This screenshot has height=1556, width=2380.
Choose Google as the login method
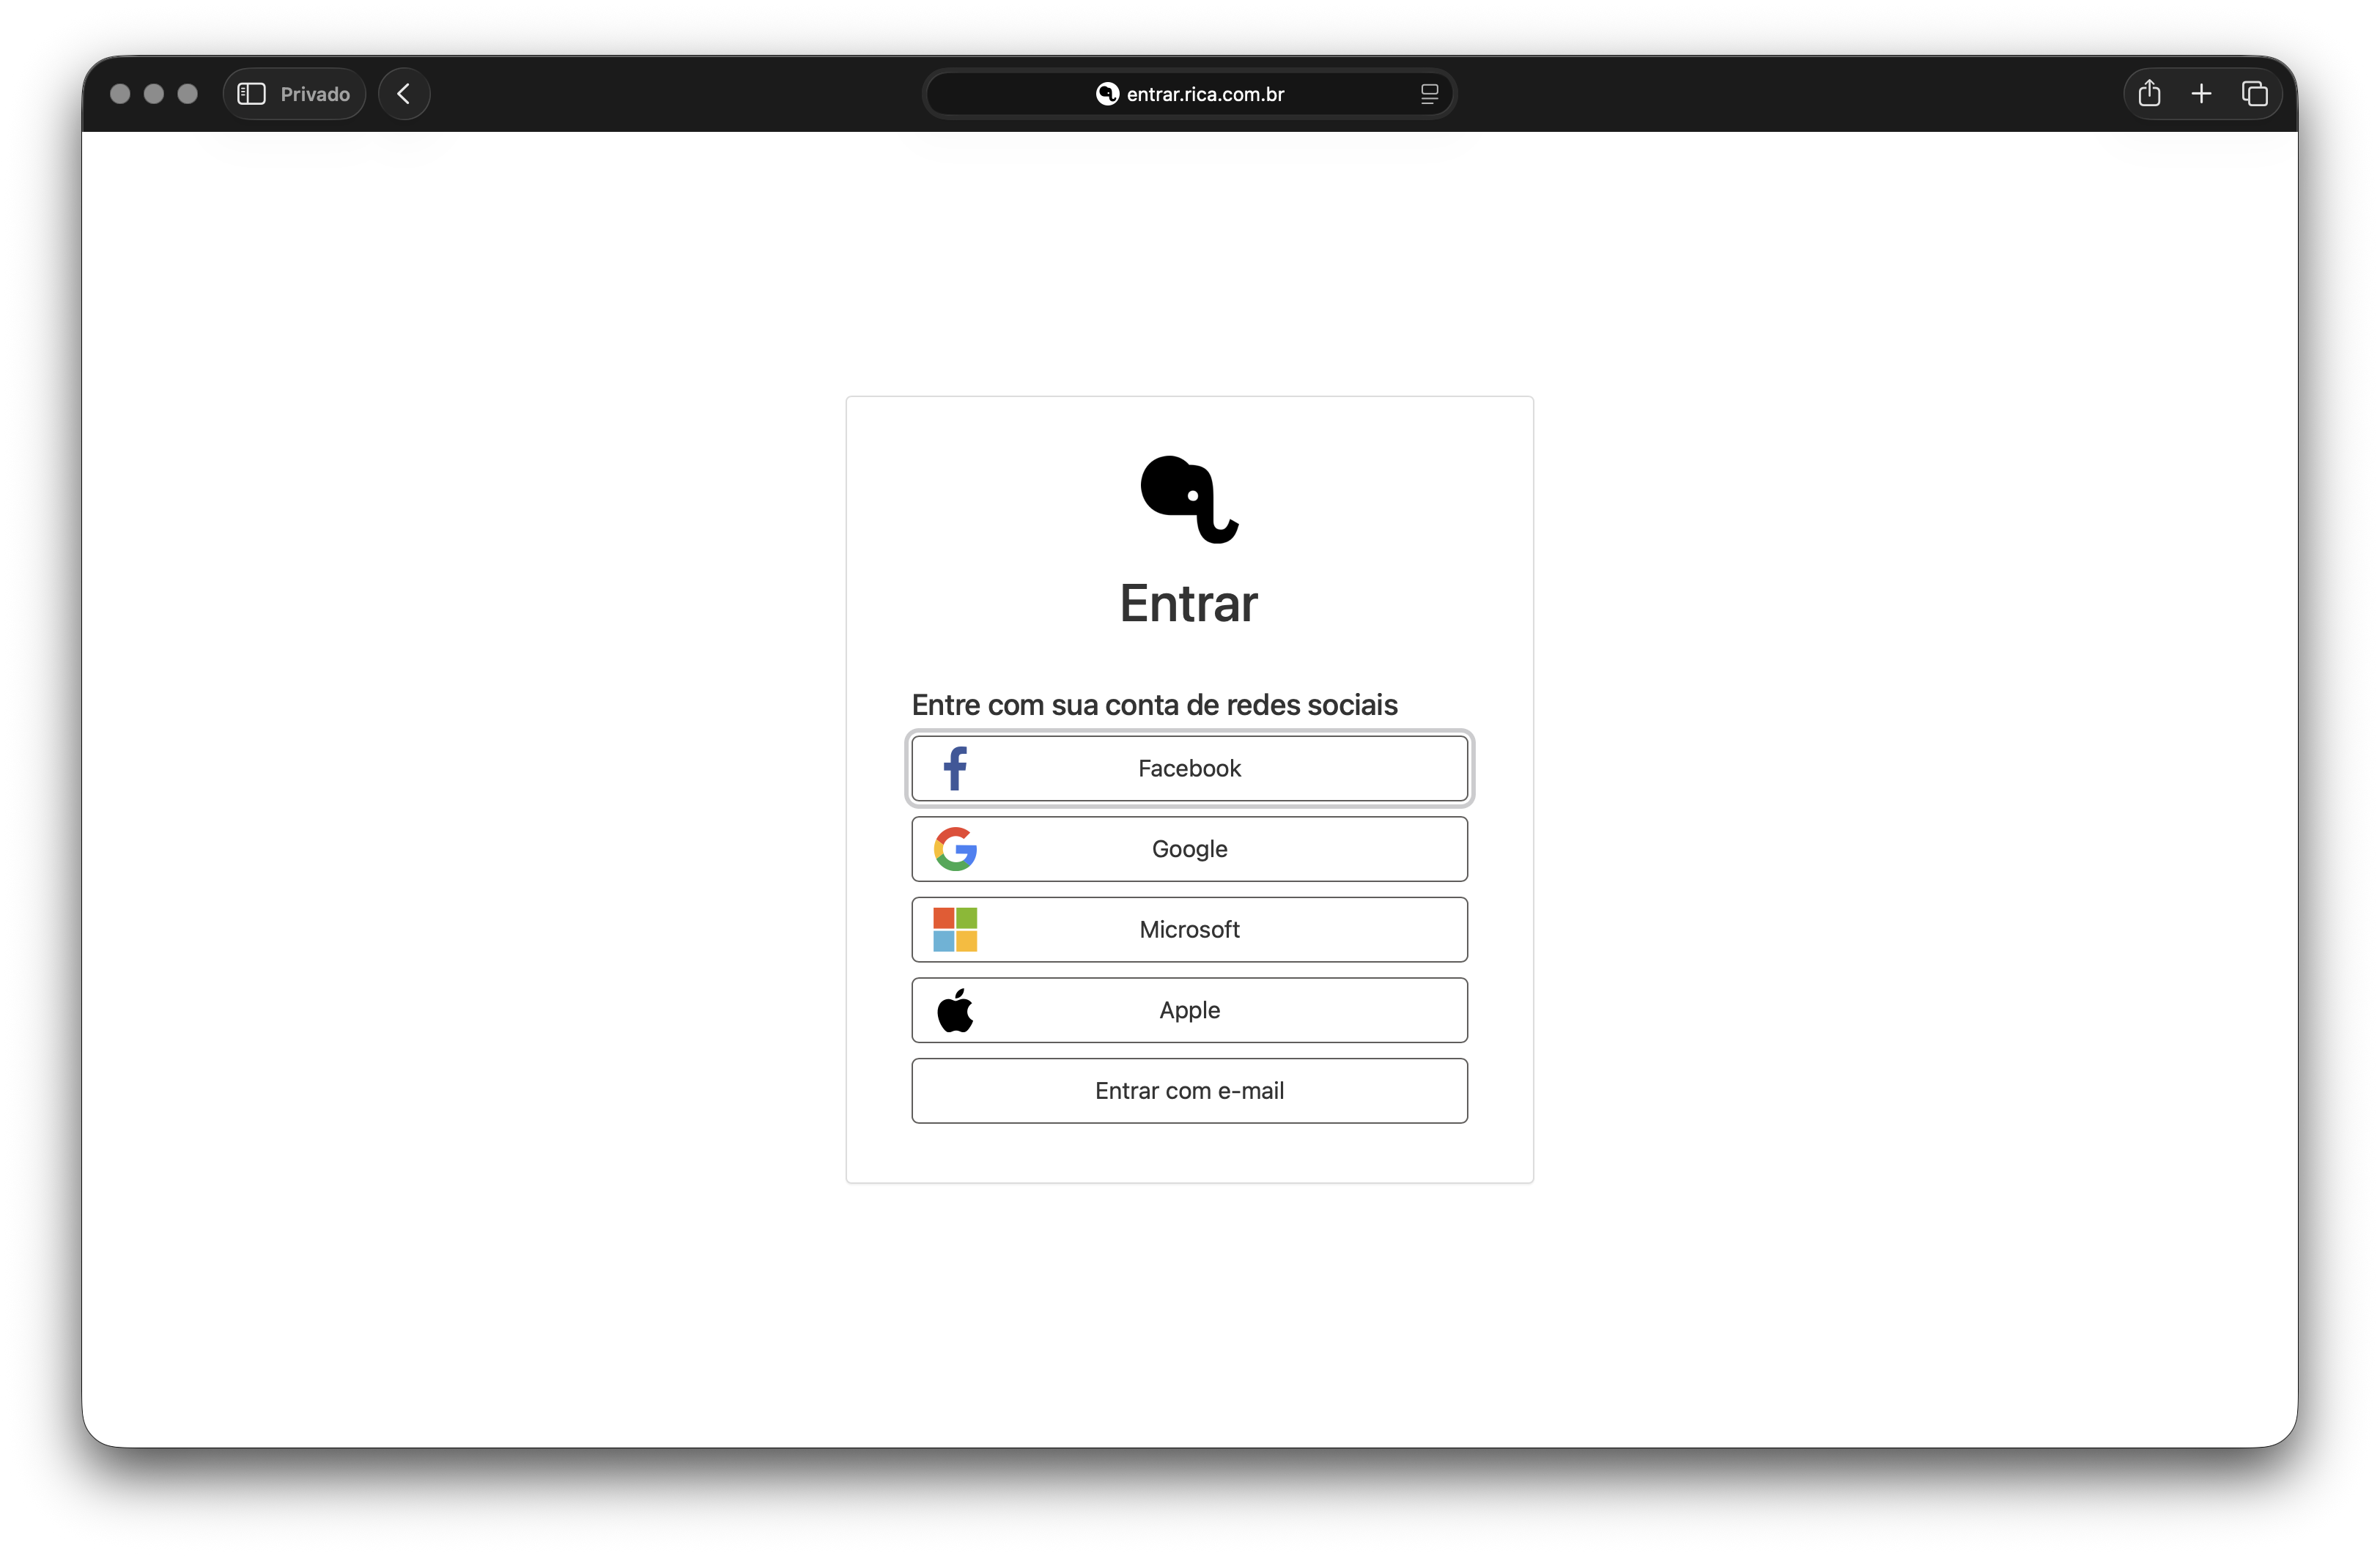click(x=1189, y=849)
